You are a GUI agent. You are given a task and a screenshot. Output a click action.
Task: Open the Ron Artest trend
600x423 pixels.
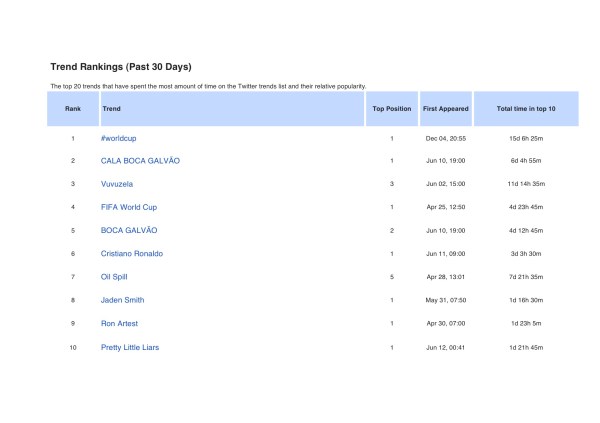pyautogui.click(x=119, y=324)
